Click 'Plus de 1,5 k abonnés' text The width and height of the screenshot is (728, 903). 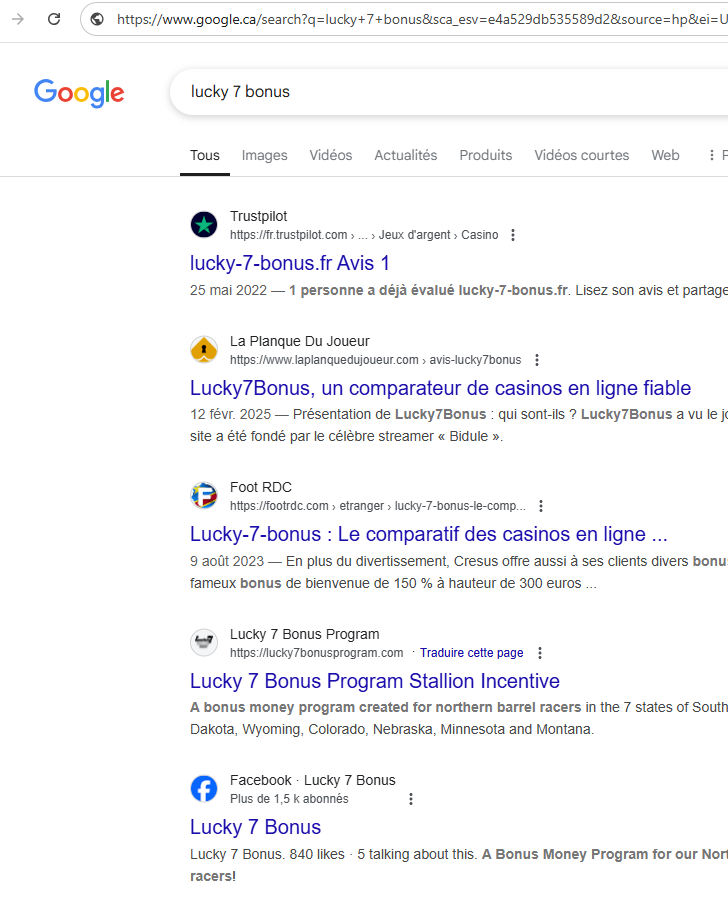(289, 799)
